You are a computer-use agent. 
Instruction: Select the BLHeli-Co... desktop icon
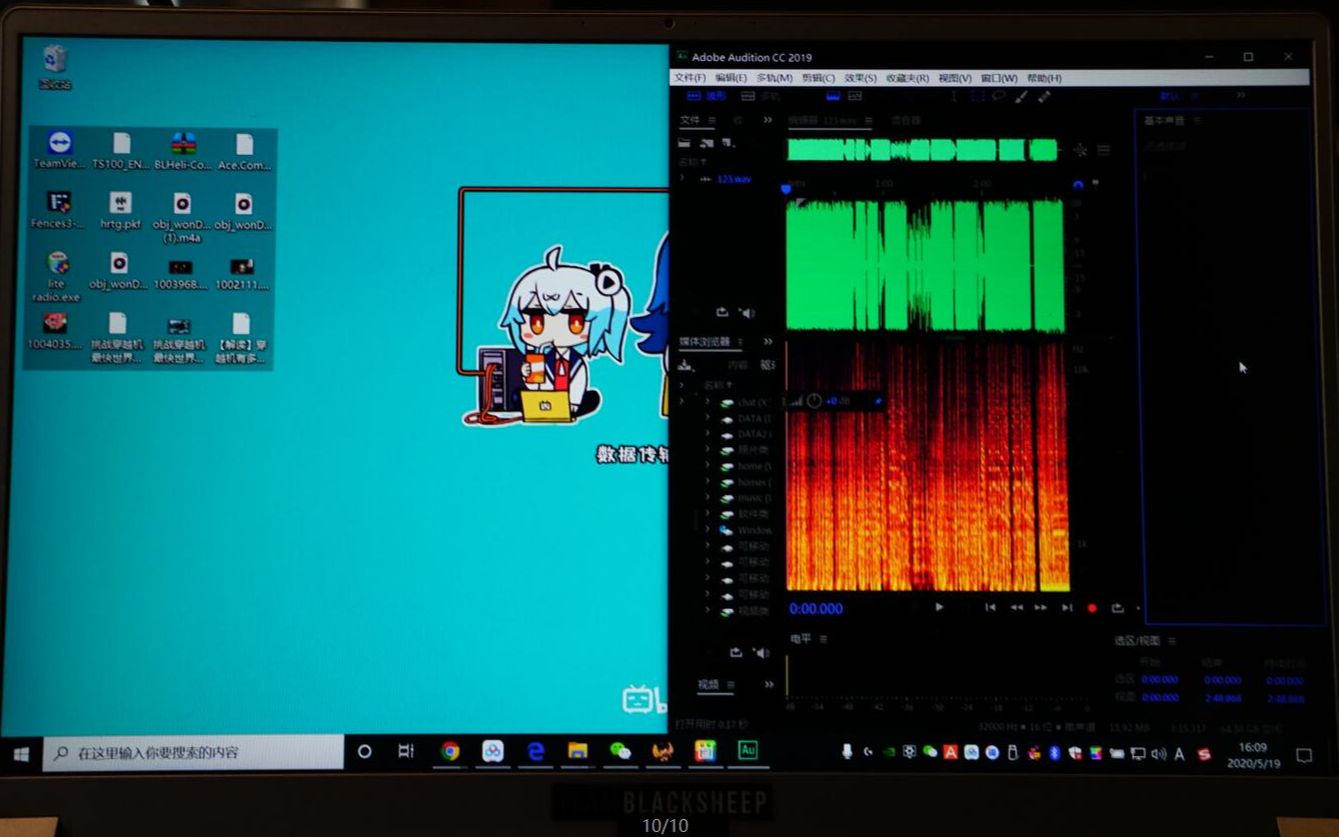tap(183, 150)
